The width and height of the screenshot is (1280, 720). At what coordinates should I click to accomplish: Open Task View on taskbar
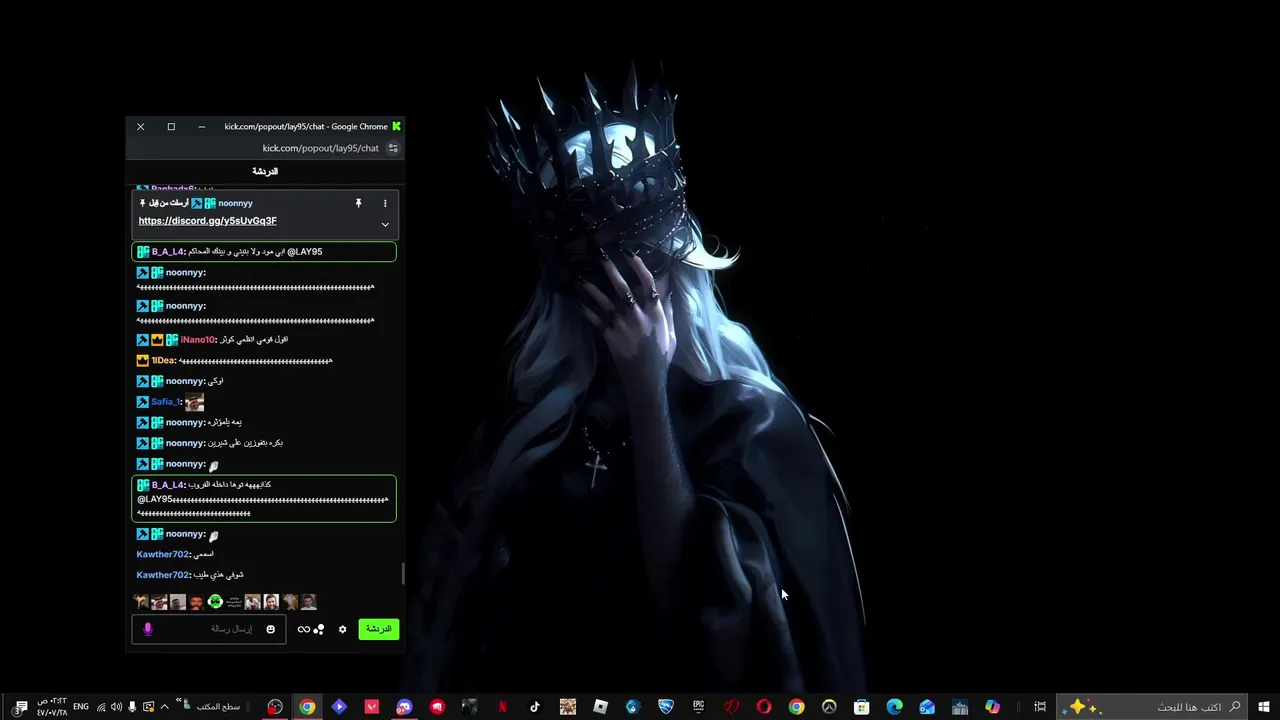pyautogui.click(x=1040, y=707)
